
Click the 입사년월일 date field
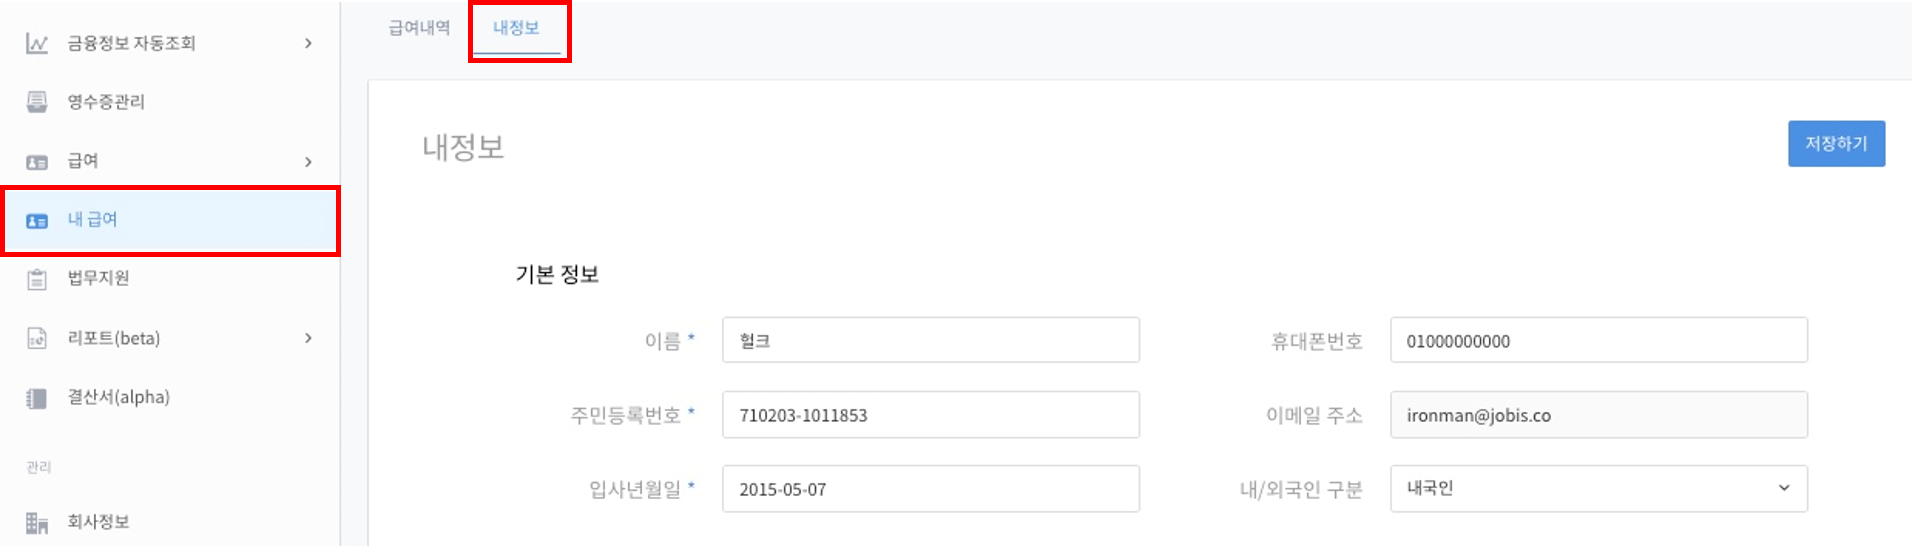(x=930, y=488)
